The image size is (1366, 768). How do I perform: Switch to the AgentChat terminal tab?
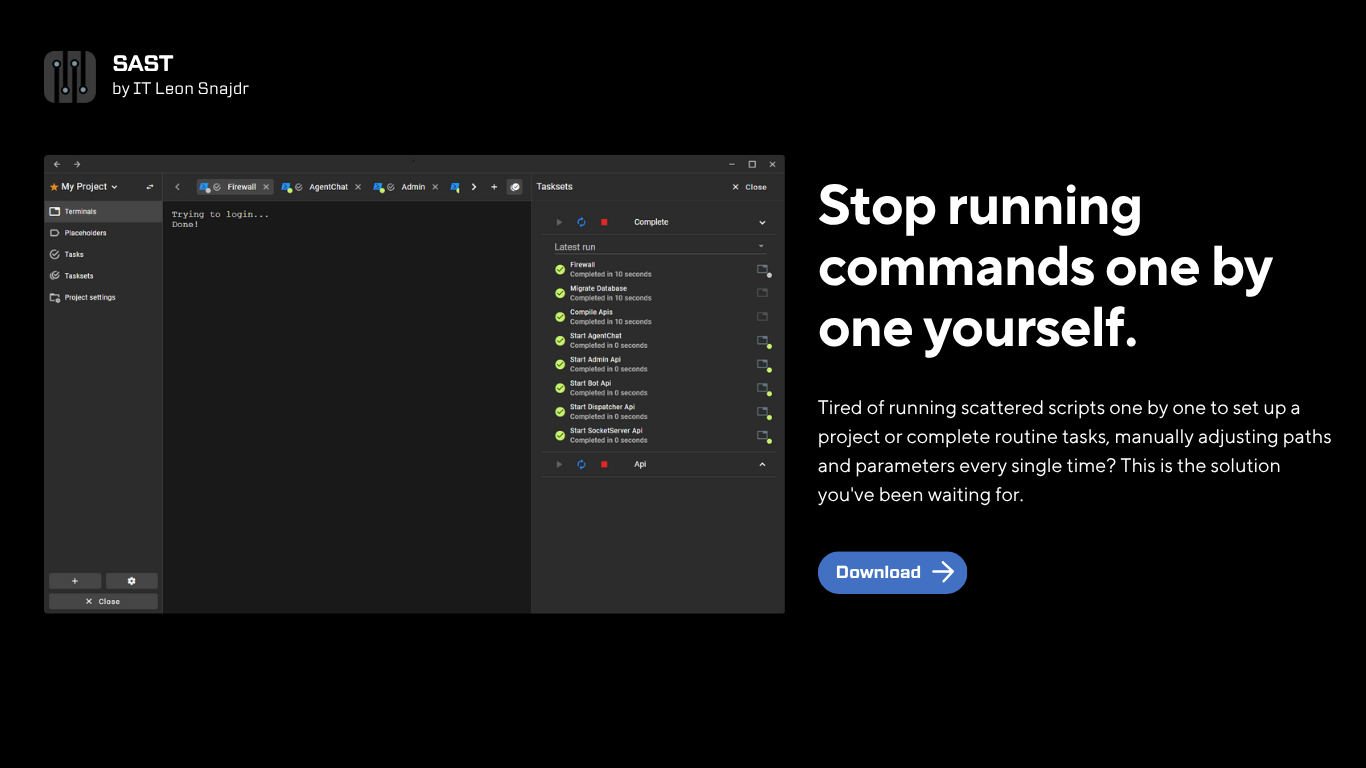click(x=328, y=187)
